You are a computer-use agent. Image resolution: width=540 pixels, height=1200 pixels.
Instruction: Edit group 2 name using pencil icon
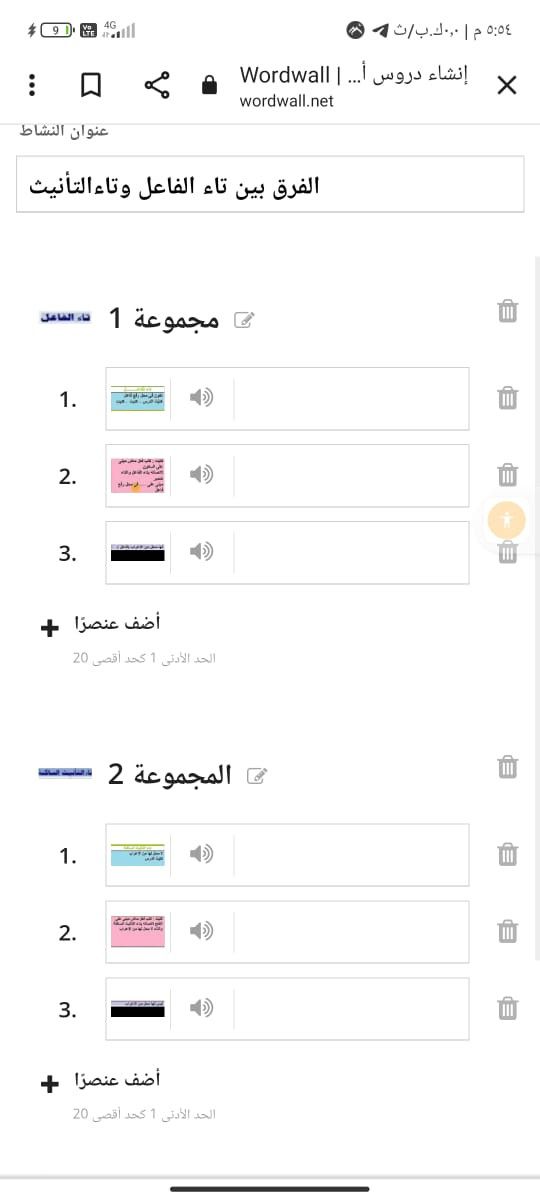click(257, 776)
